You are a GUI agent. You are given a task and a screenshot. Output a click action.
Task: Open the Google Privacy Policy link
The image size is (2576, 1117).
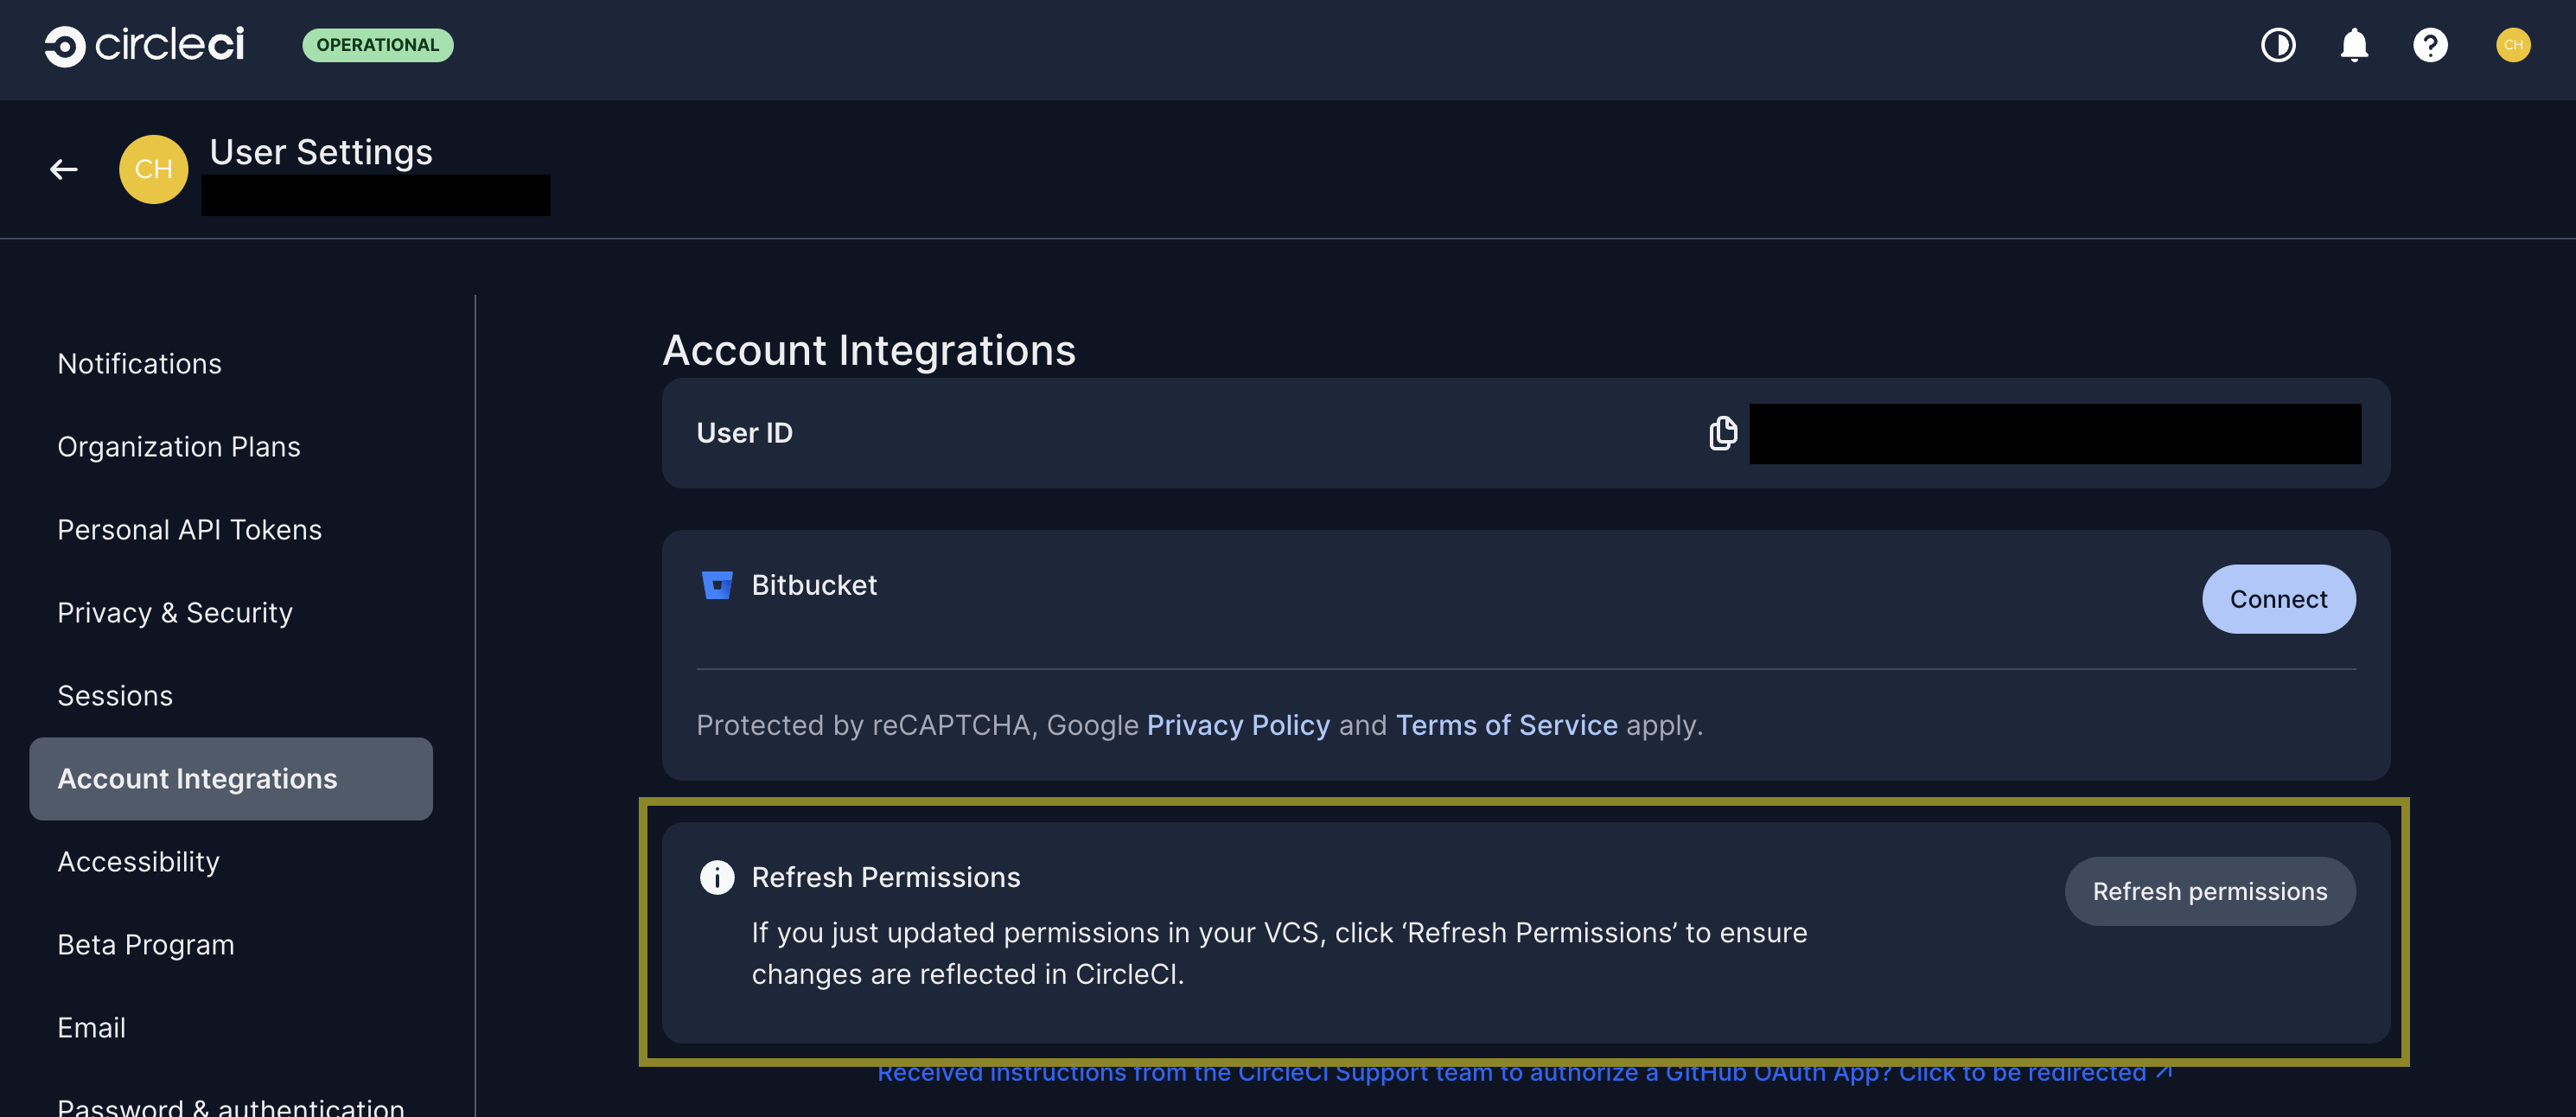[1238, 725]
